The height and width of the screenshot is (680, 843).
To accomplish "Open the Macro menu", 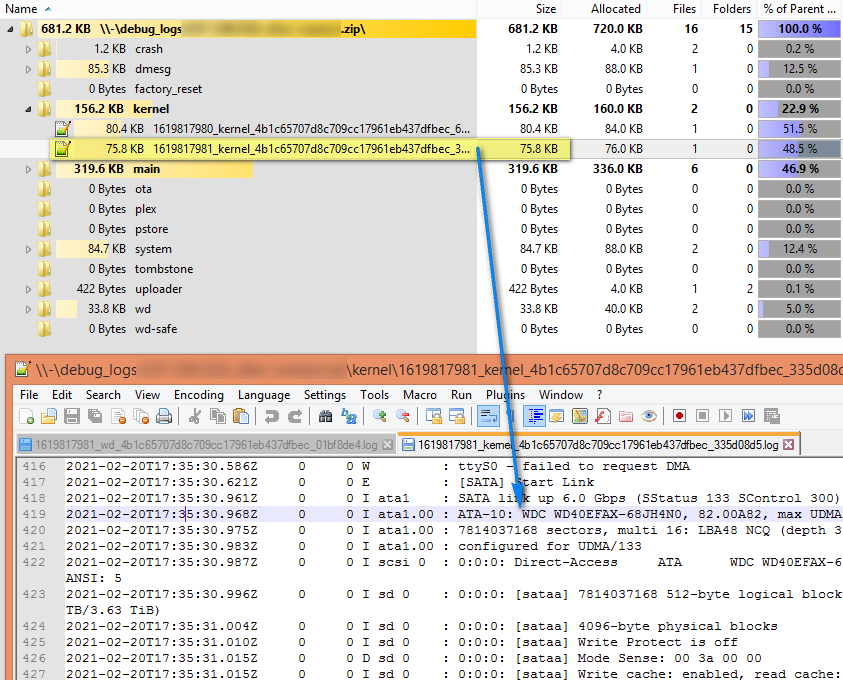I will [420, 395].
